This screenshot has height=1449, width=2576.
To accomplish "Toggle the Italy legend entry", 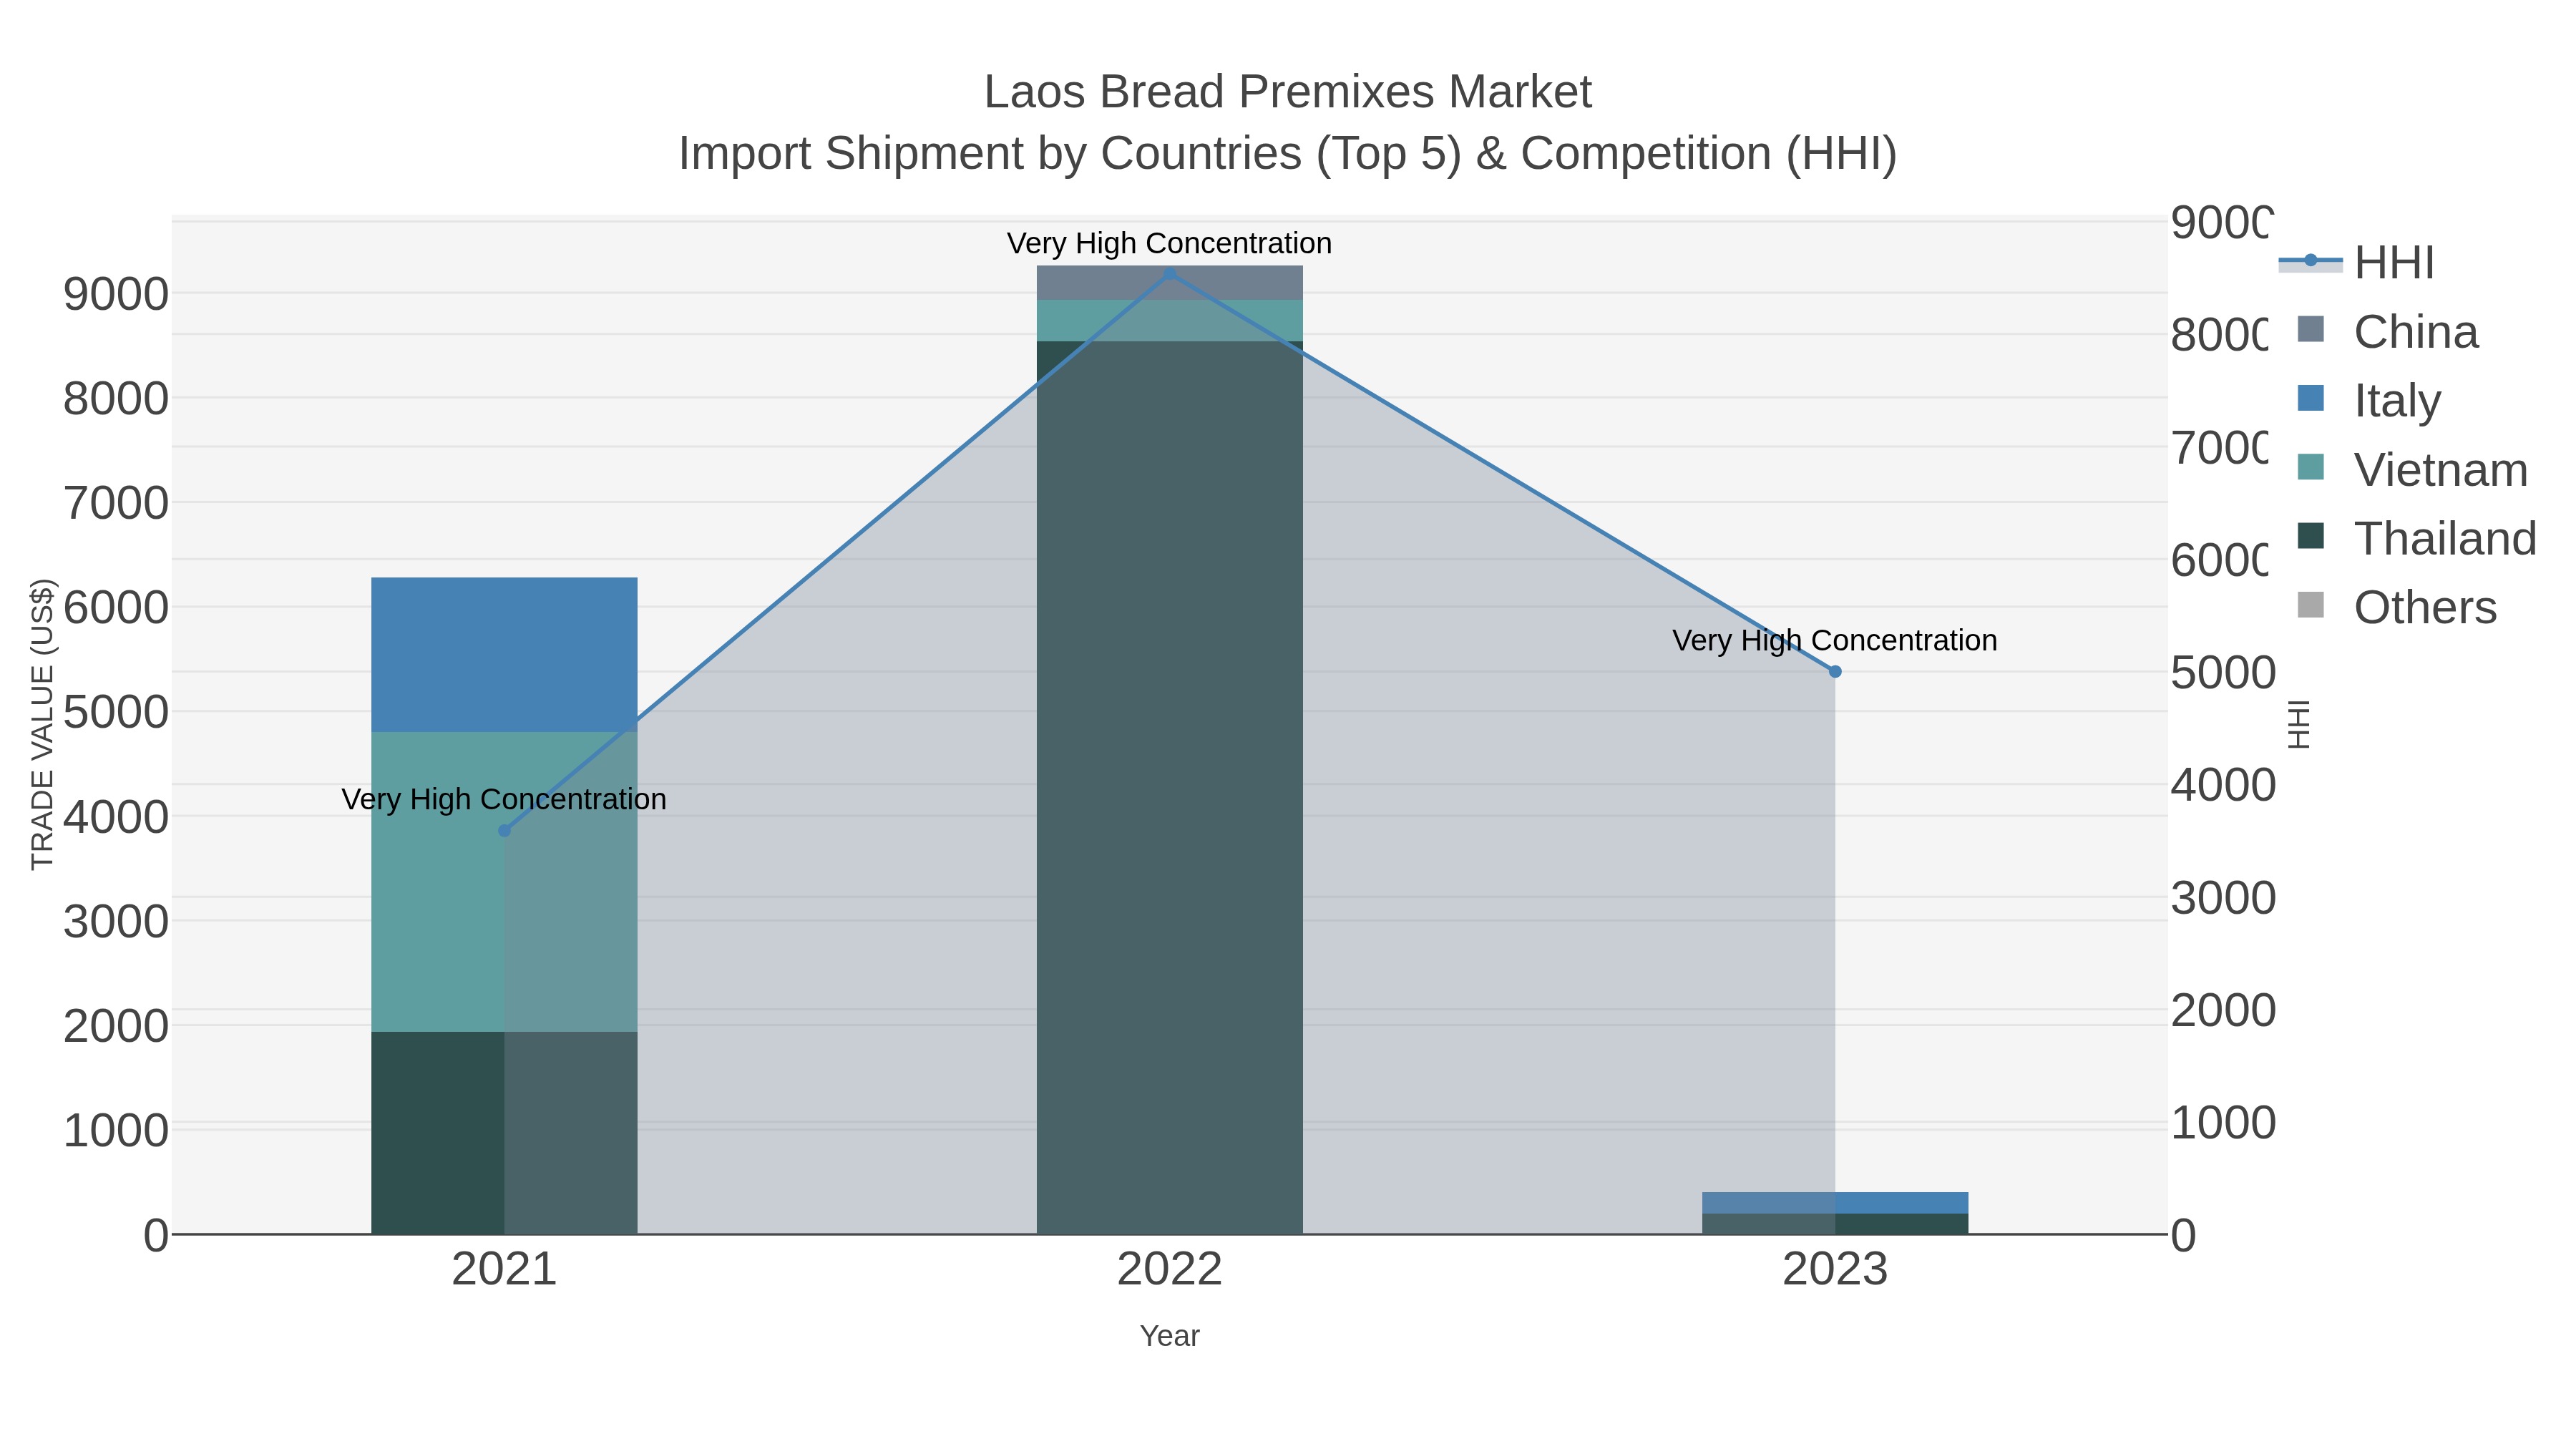I will click(x=2369, y=400).
